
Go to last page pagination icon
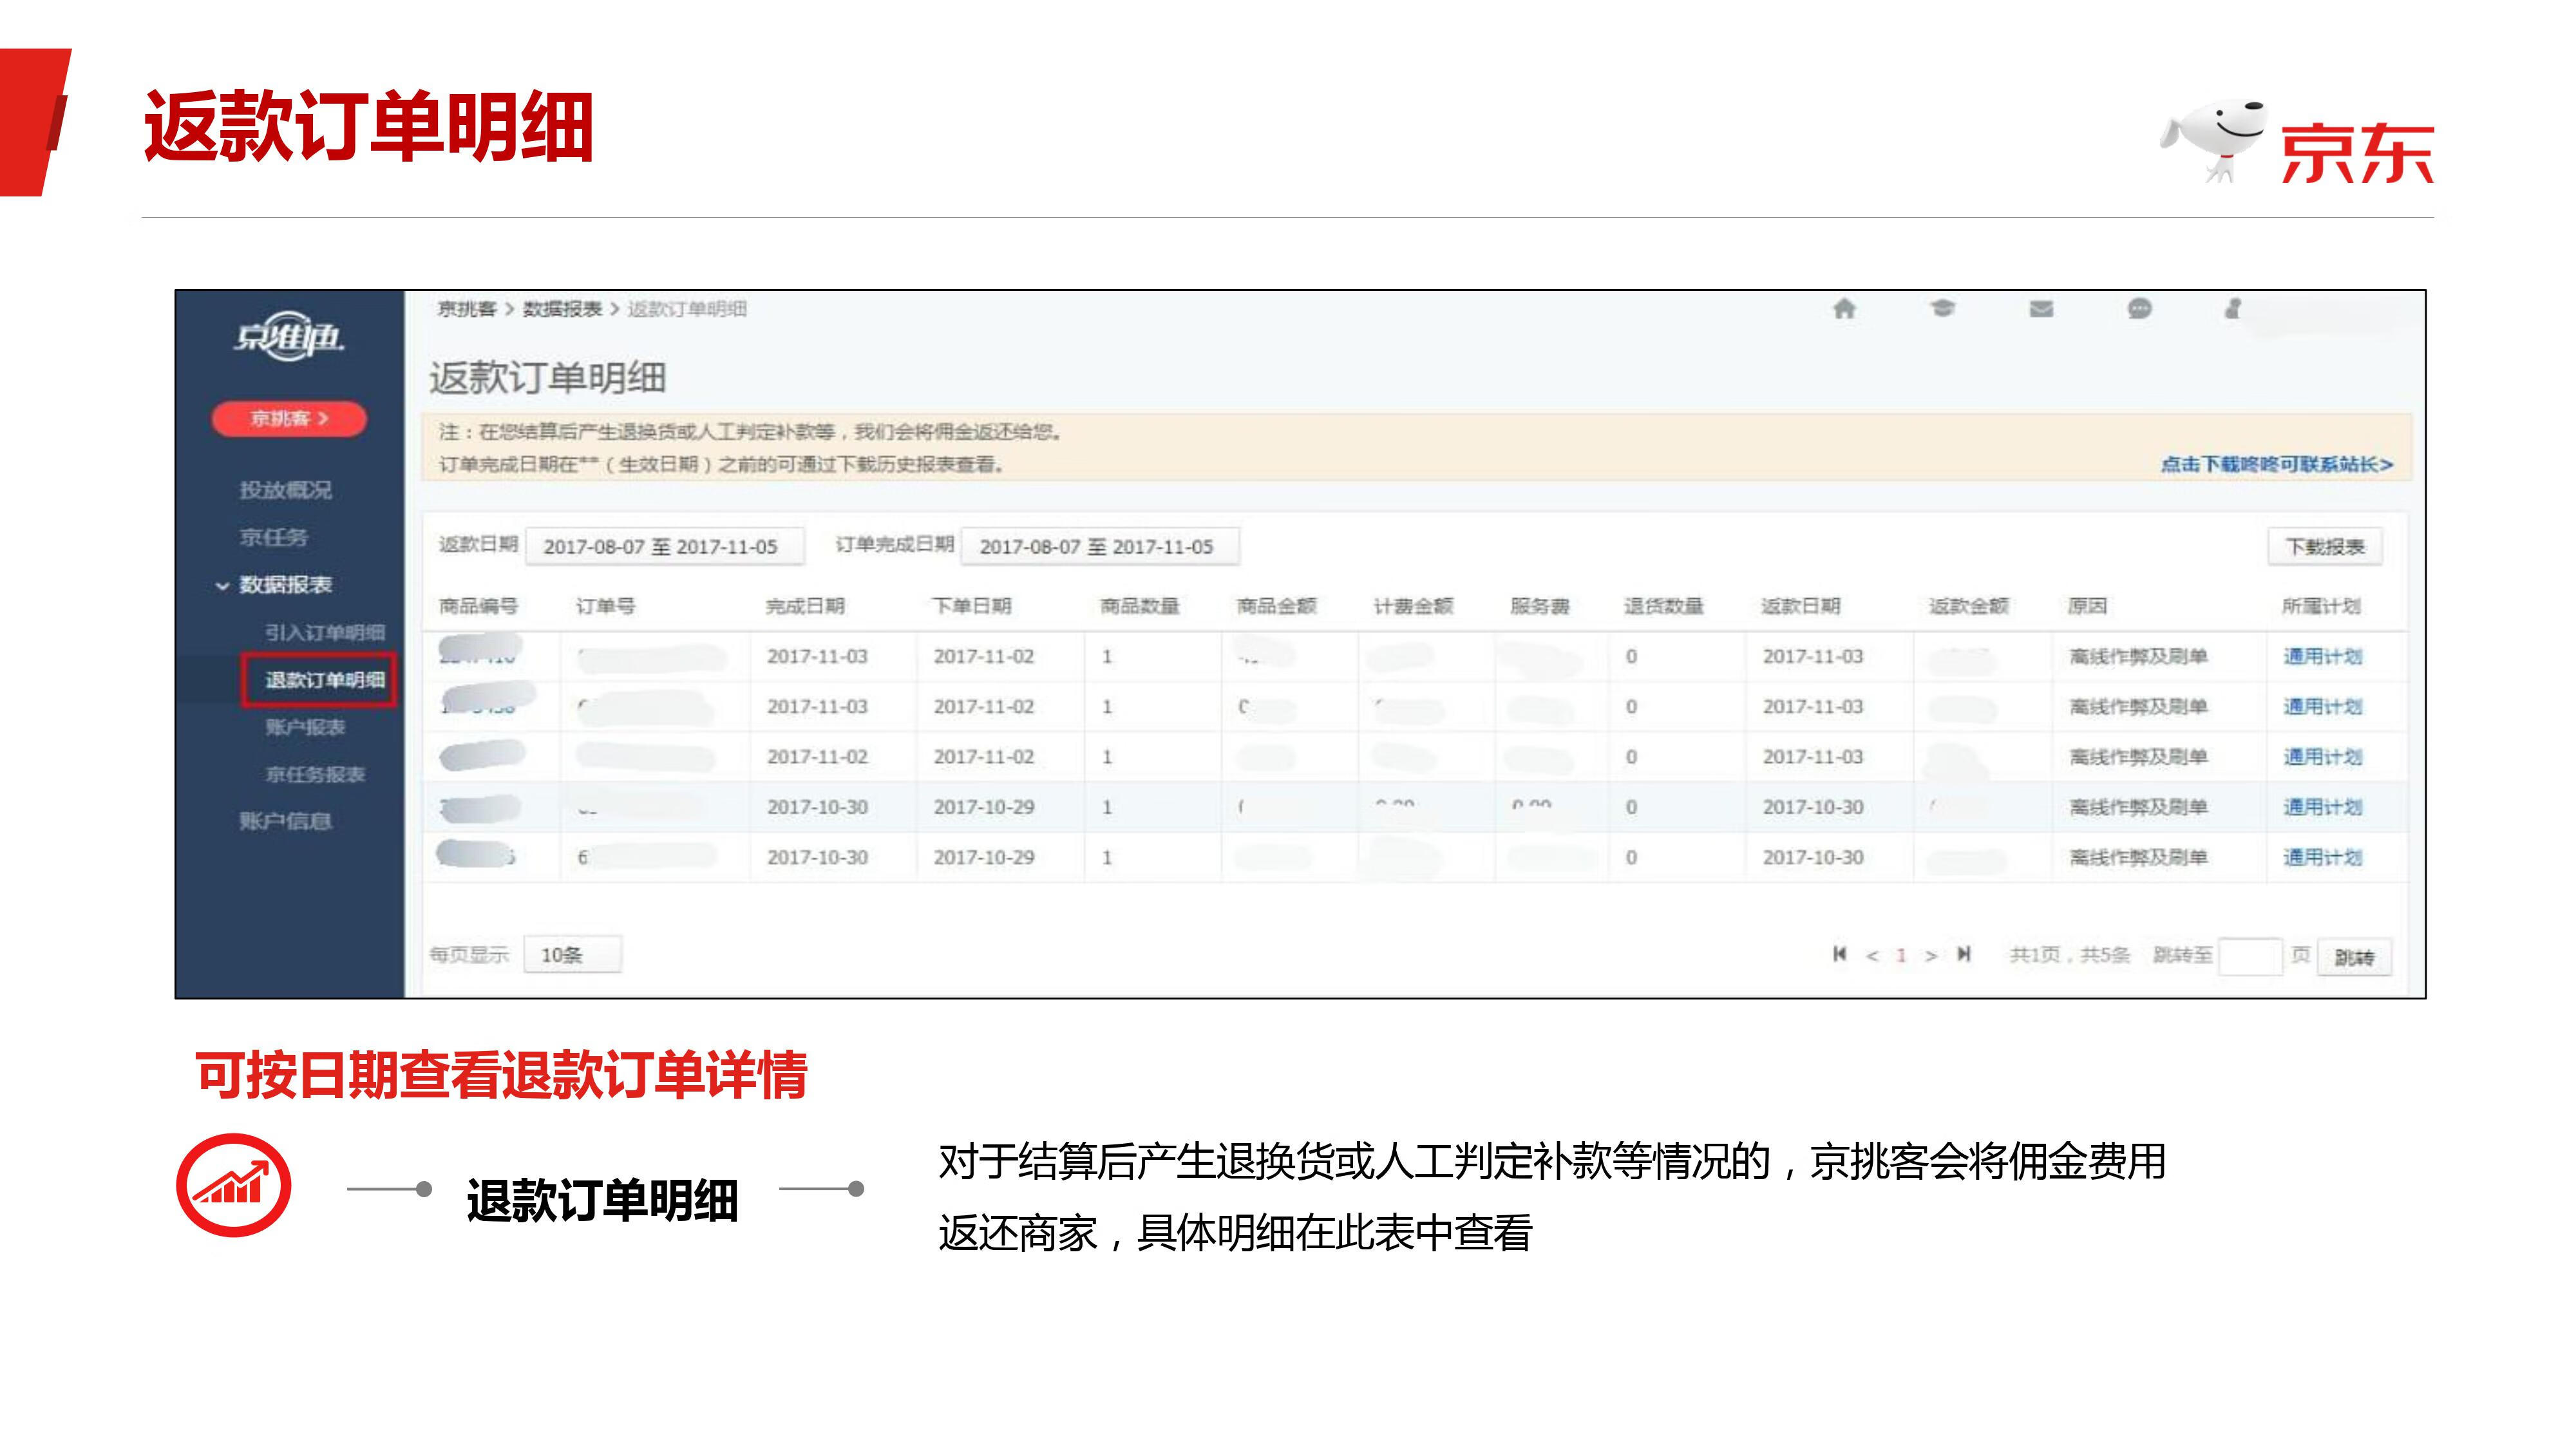point(1964,954)
